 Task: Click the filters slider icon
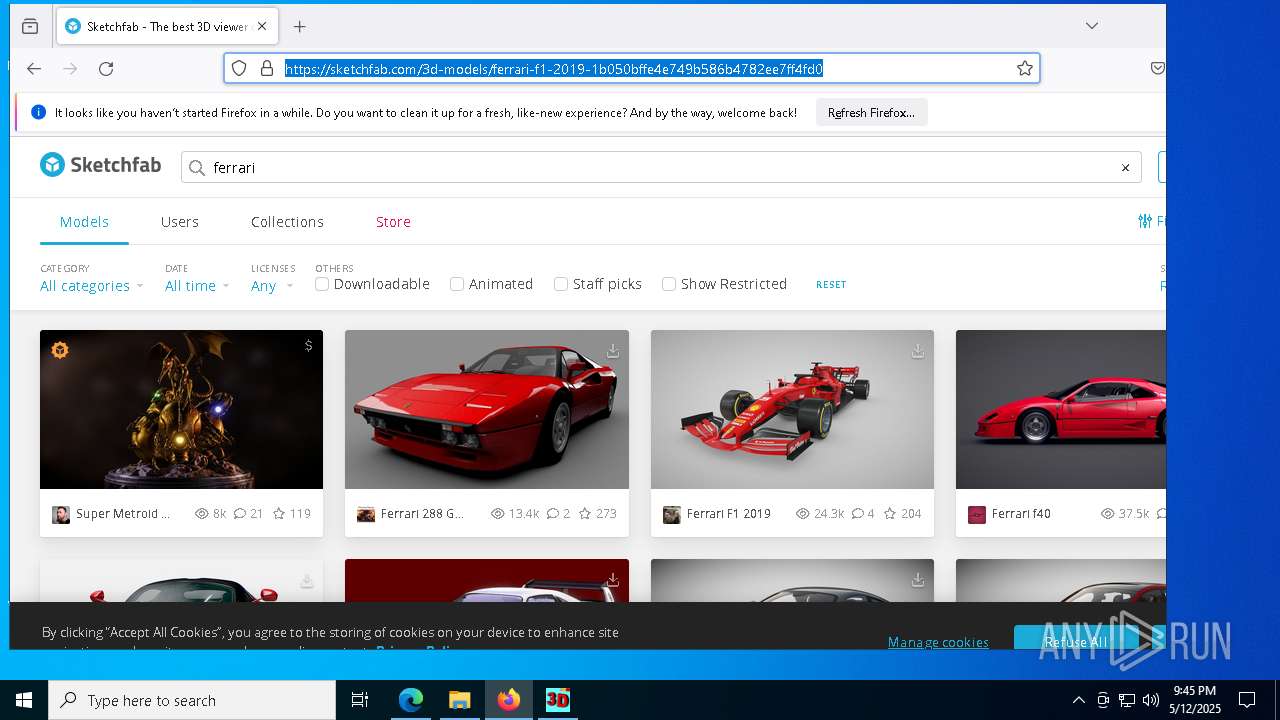pos(1145,221)
